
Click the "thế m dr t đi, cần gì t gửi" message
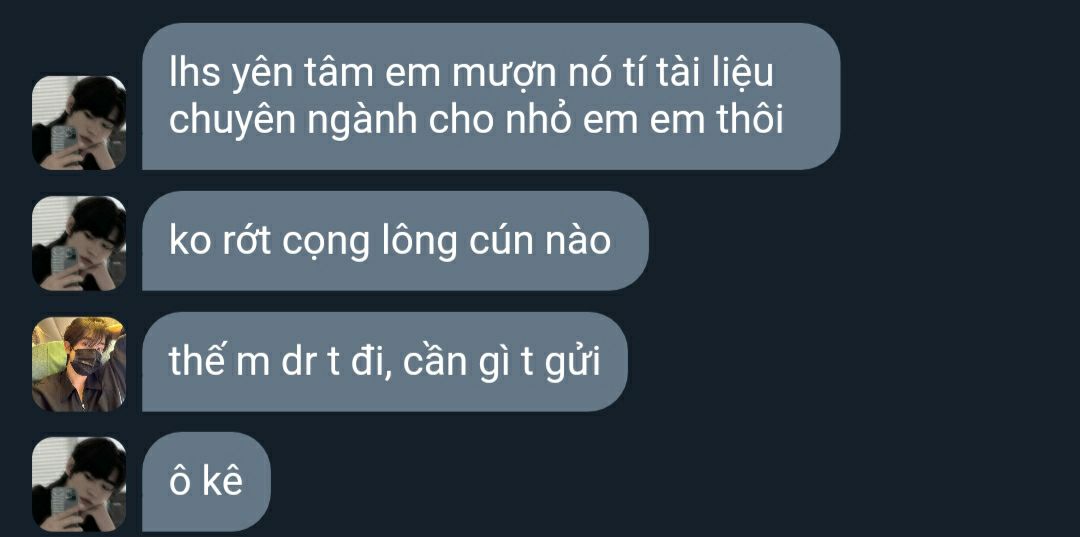click(385, 362)
